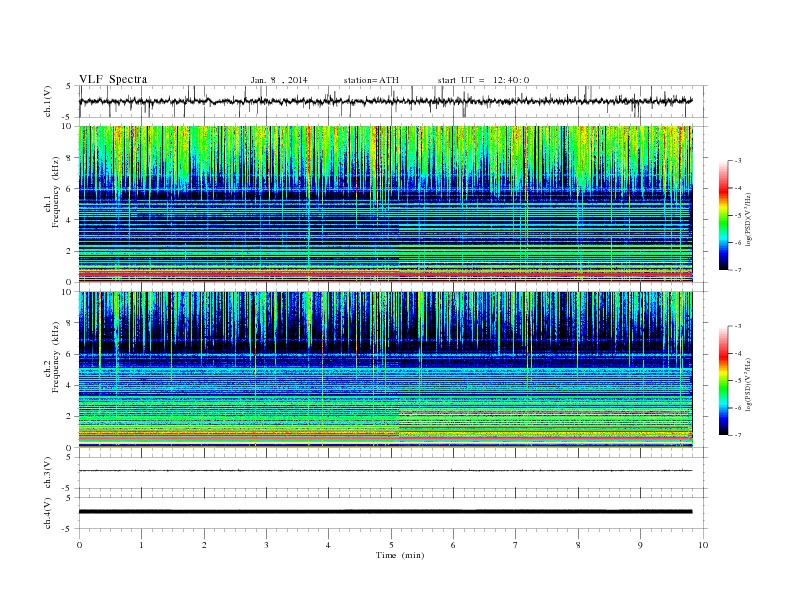Image resolution: width=792 pixels, height=612 pixels.
Task: Click the "8" kHz tick of ch.2 spectrogram
Action: point(69,323)
